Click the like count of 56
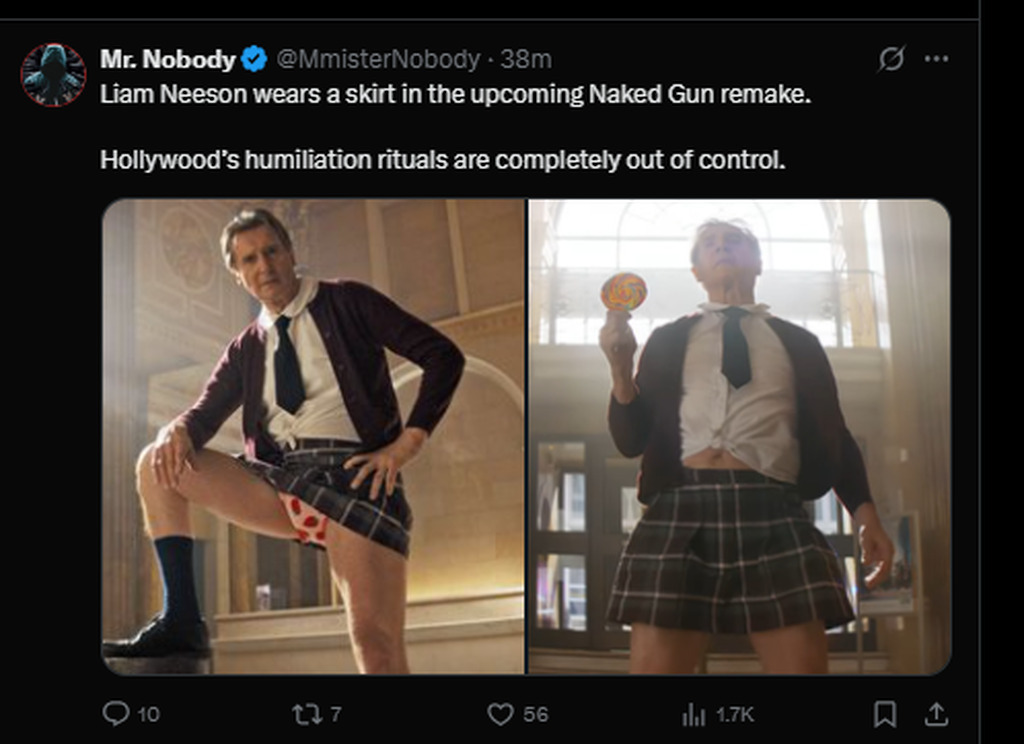Viewport: 1024px width, 744px height. coord(535,714)
